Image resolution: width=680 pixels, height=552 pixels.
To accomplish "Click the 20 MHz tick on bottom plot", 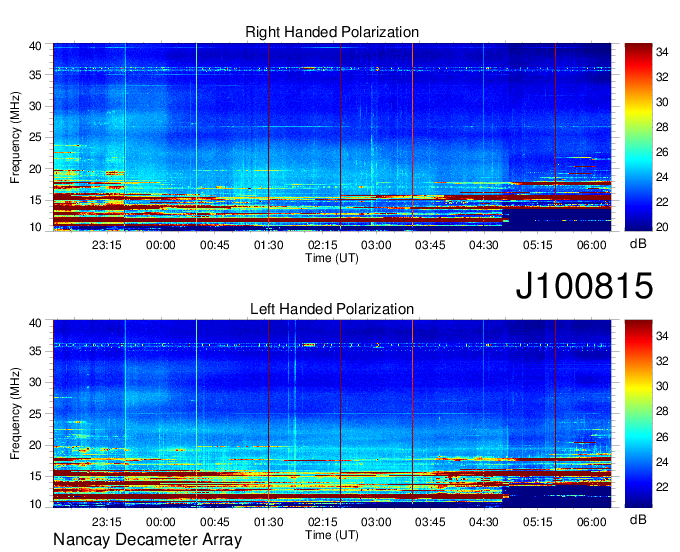I will click(x=35, y=445).
